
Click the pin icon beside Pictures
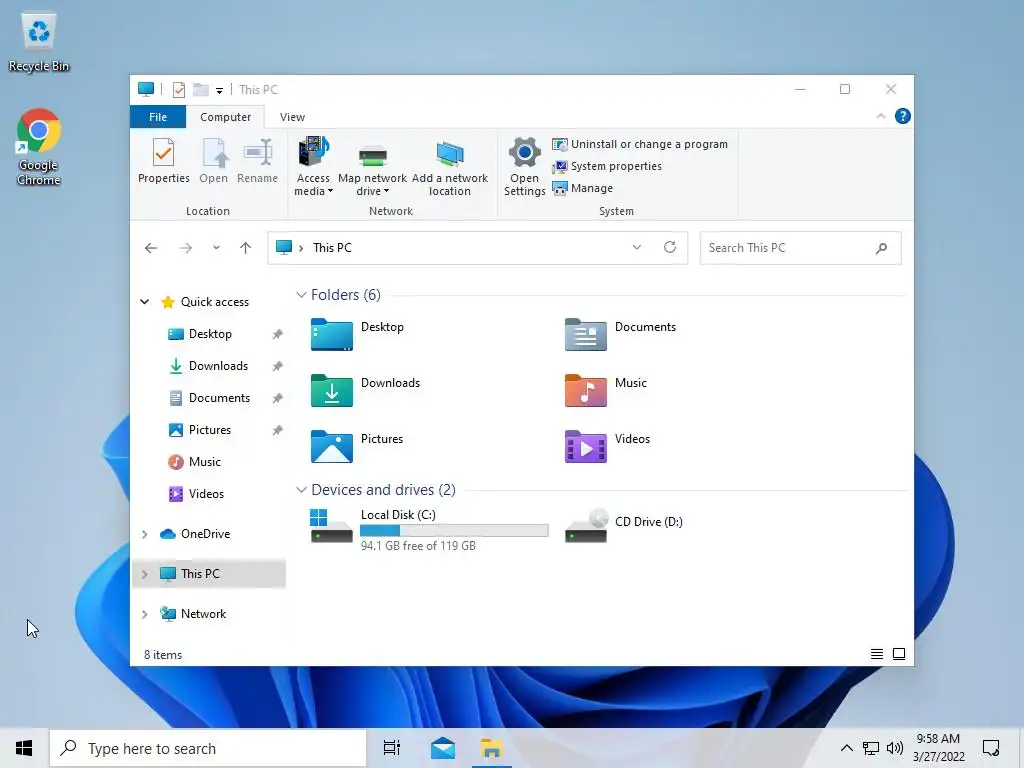[278, 430]
